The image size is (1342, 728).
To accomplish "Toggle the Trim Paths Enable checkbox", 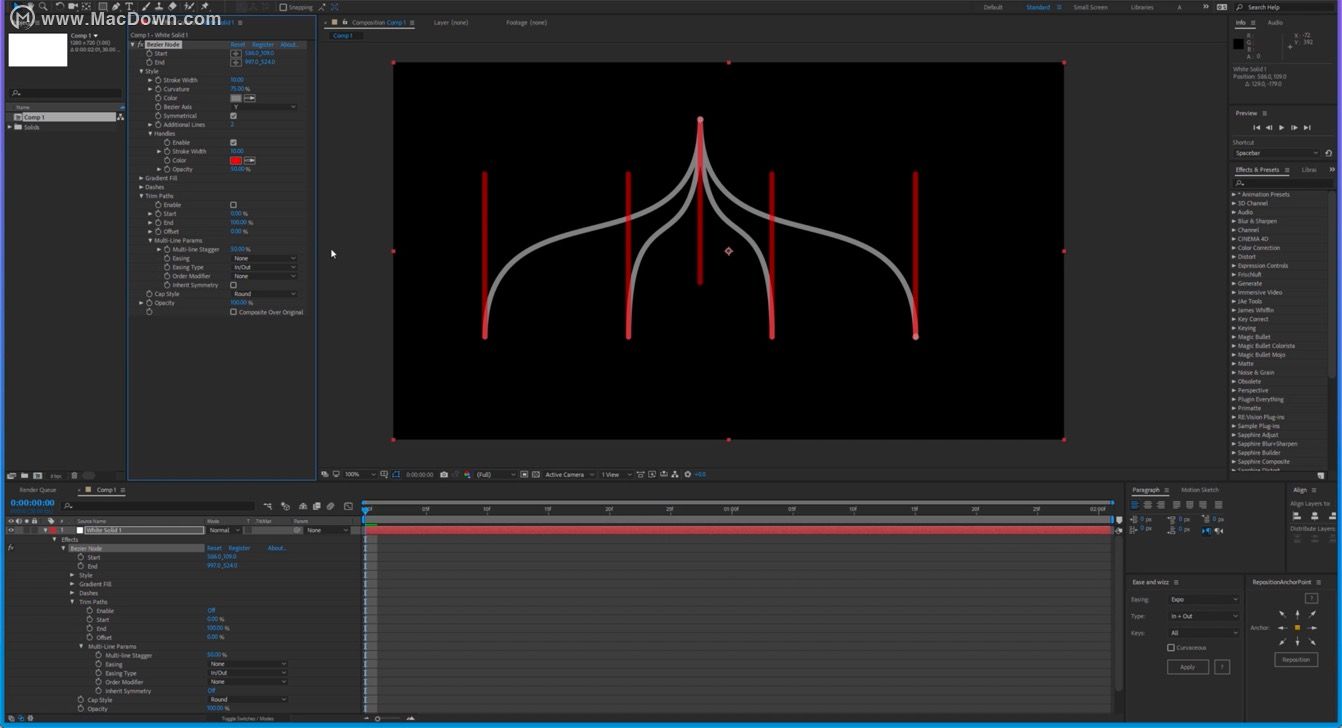I will (234, 205).
